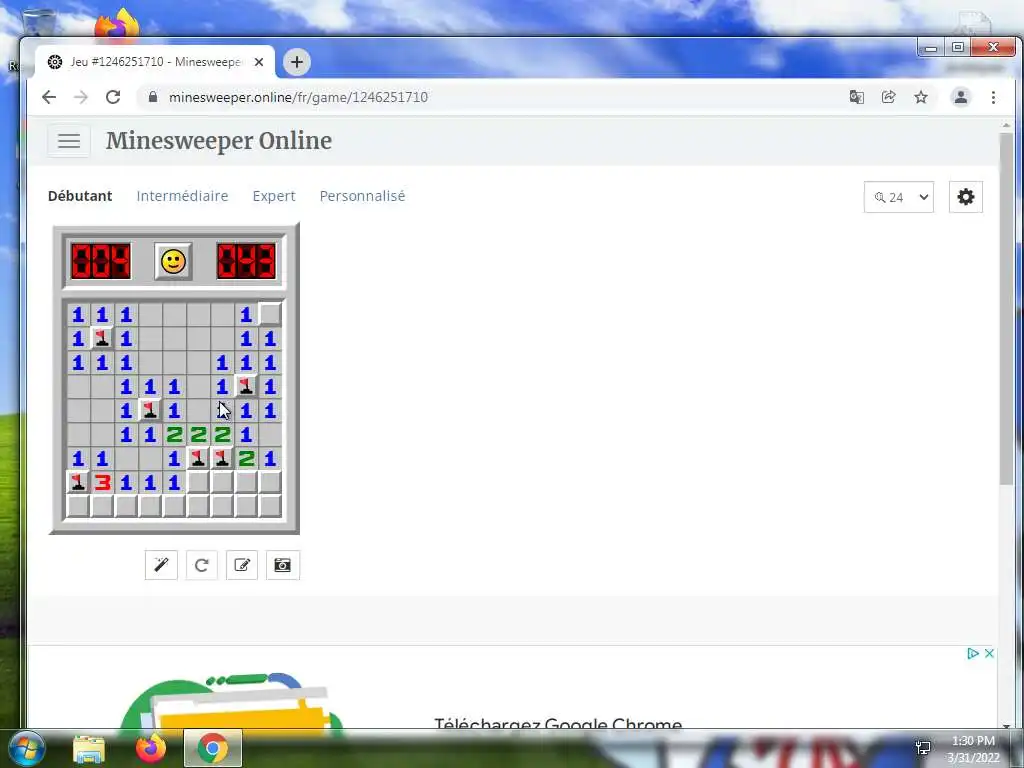This screenshot has height=768, width=1024.
Task: Open the hamburger navigation menu
Action: click(x=69, y=140)
